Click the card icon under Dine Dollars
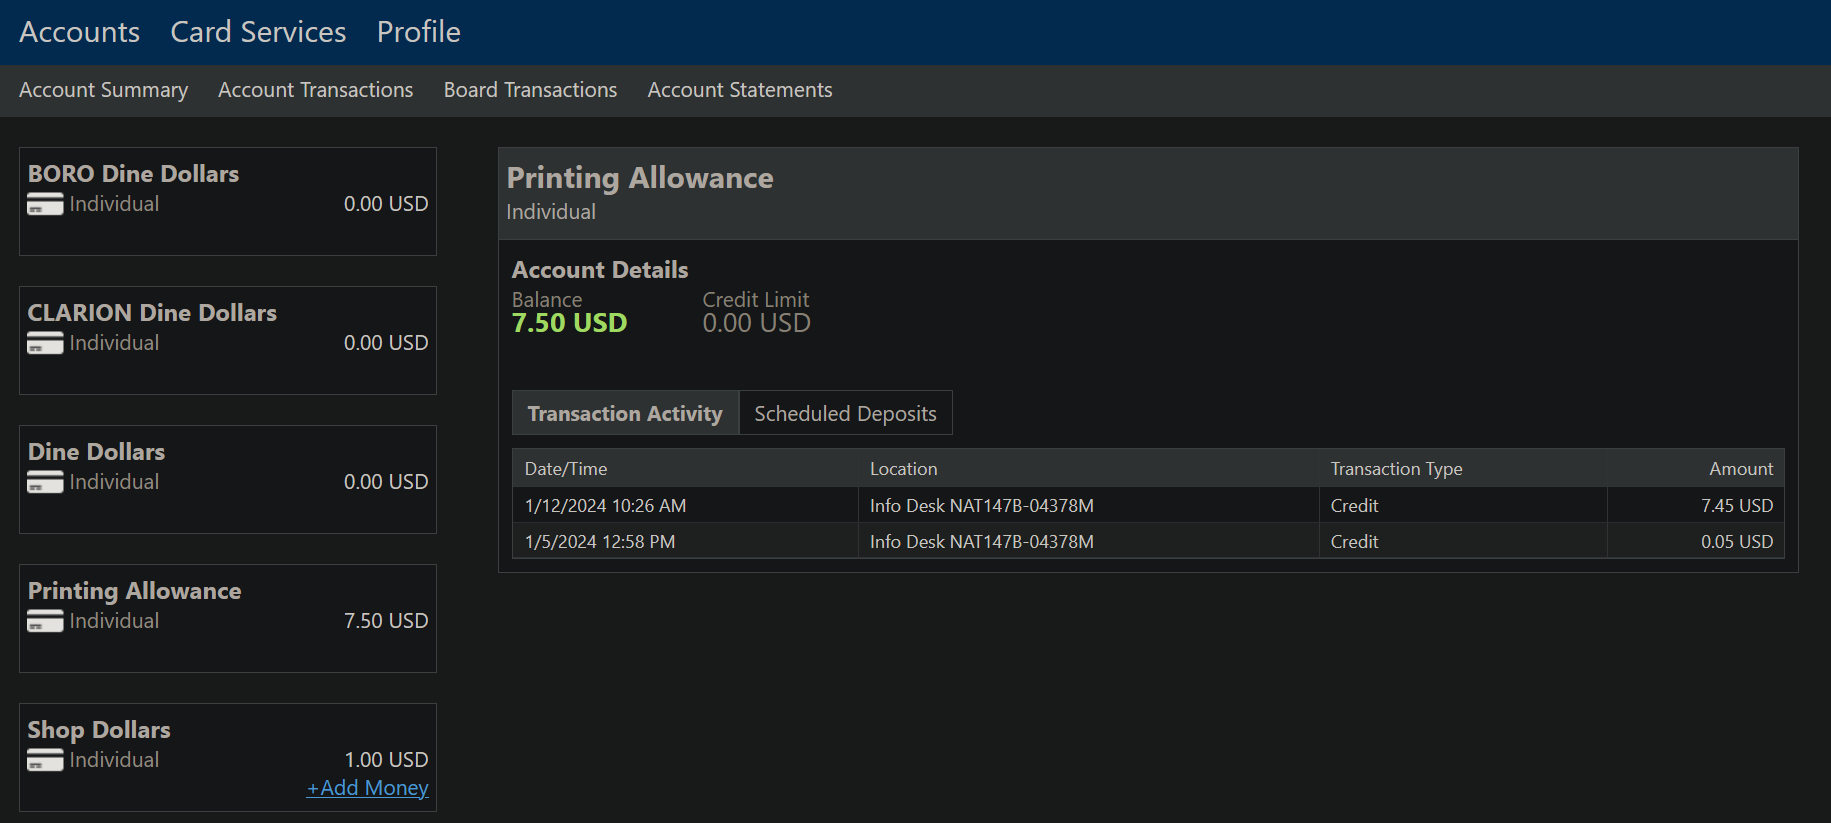This screenshot has width=1831, height=823. 45,483
